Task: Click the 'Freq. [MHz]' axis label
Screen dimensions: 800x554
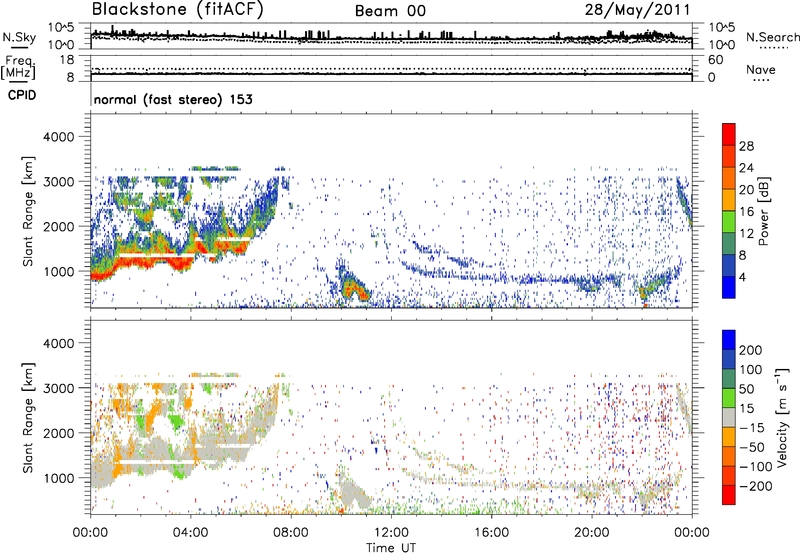Action: 19,67
